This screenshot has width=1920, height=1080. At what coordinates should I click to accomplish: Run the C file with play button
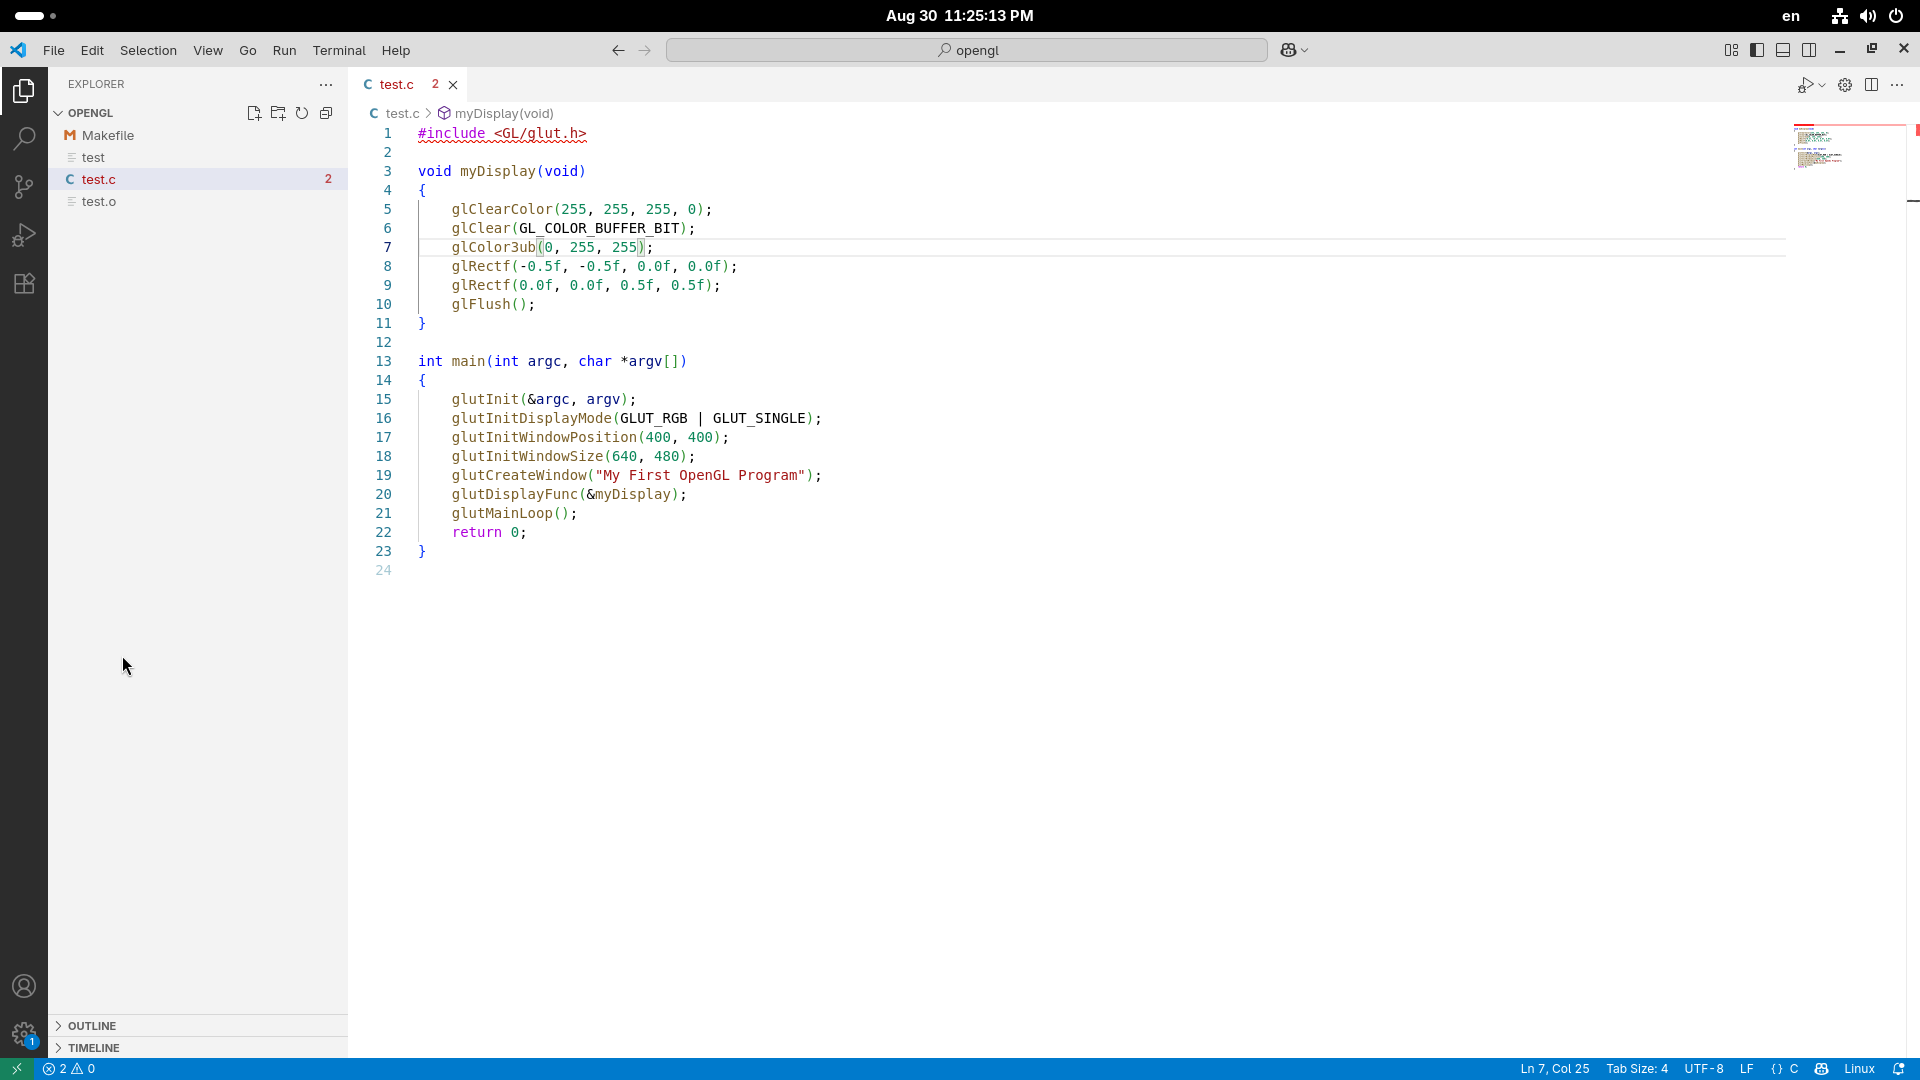coord(1806,85)
